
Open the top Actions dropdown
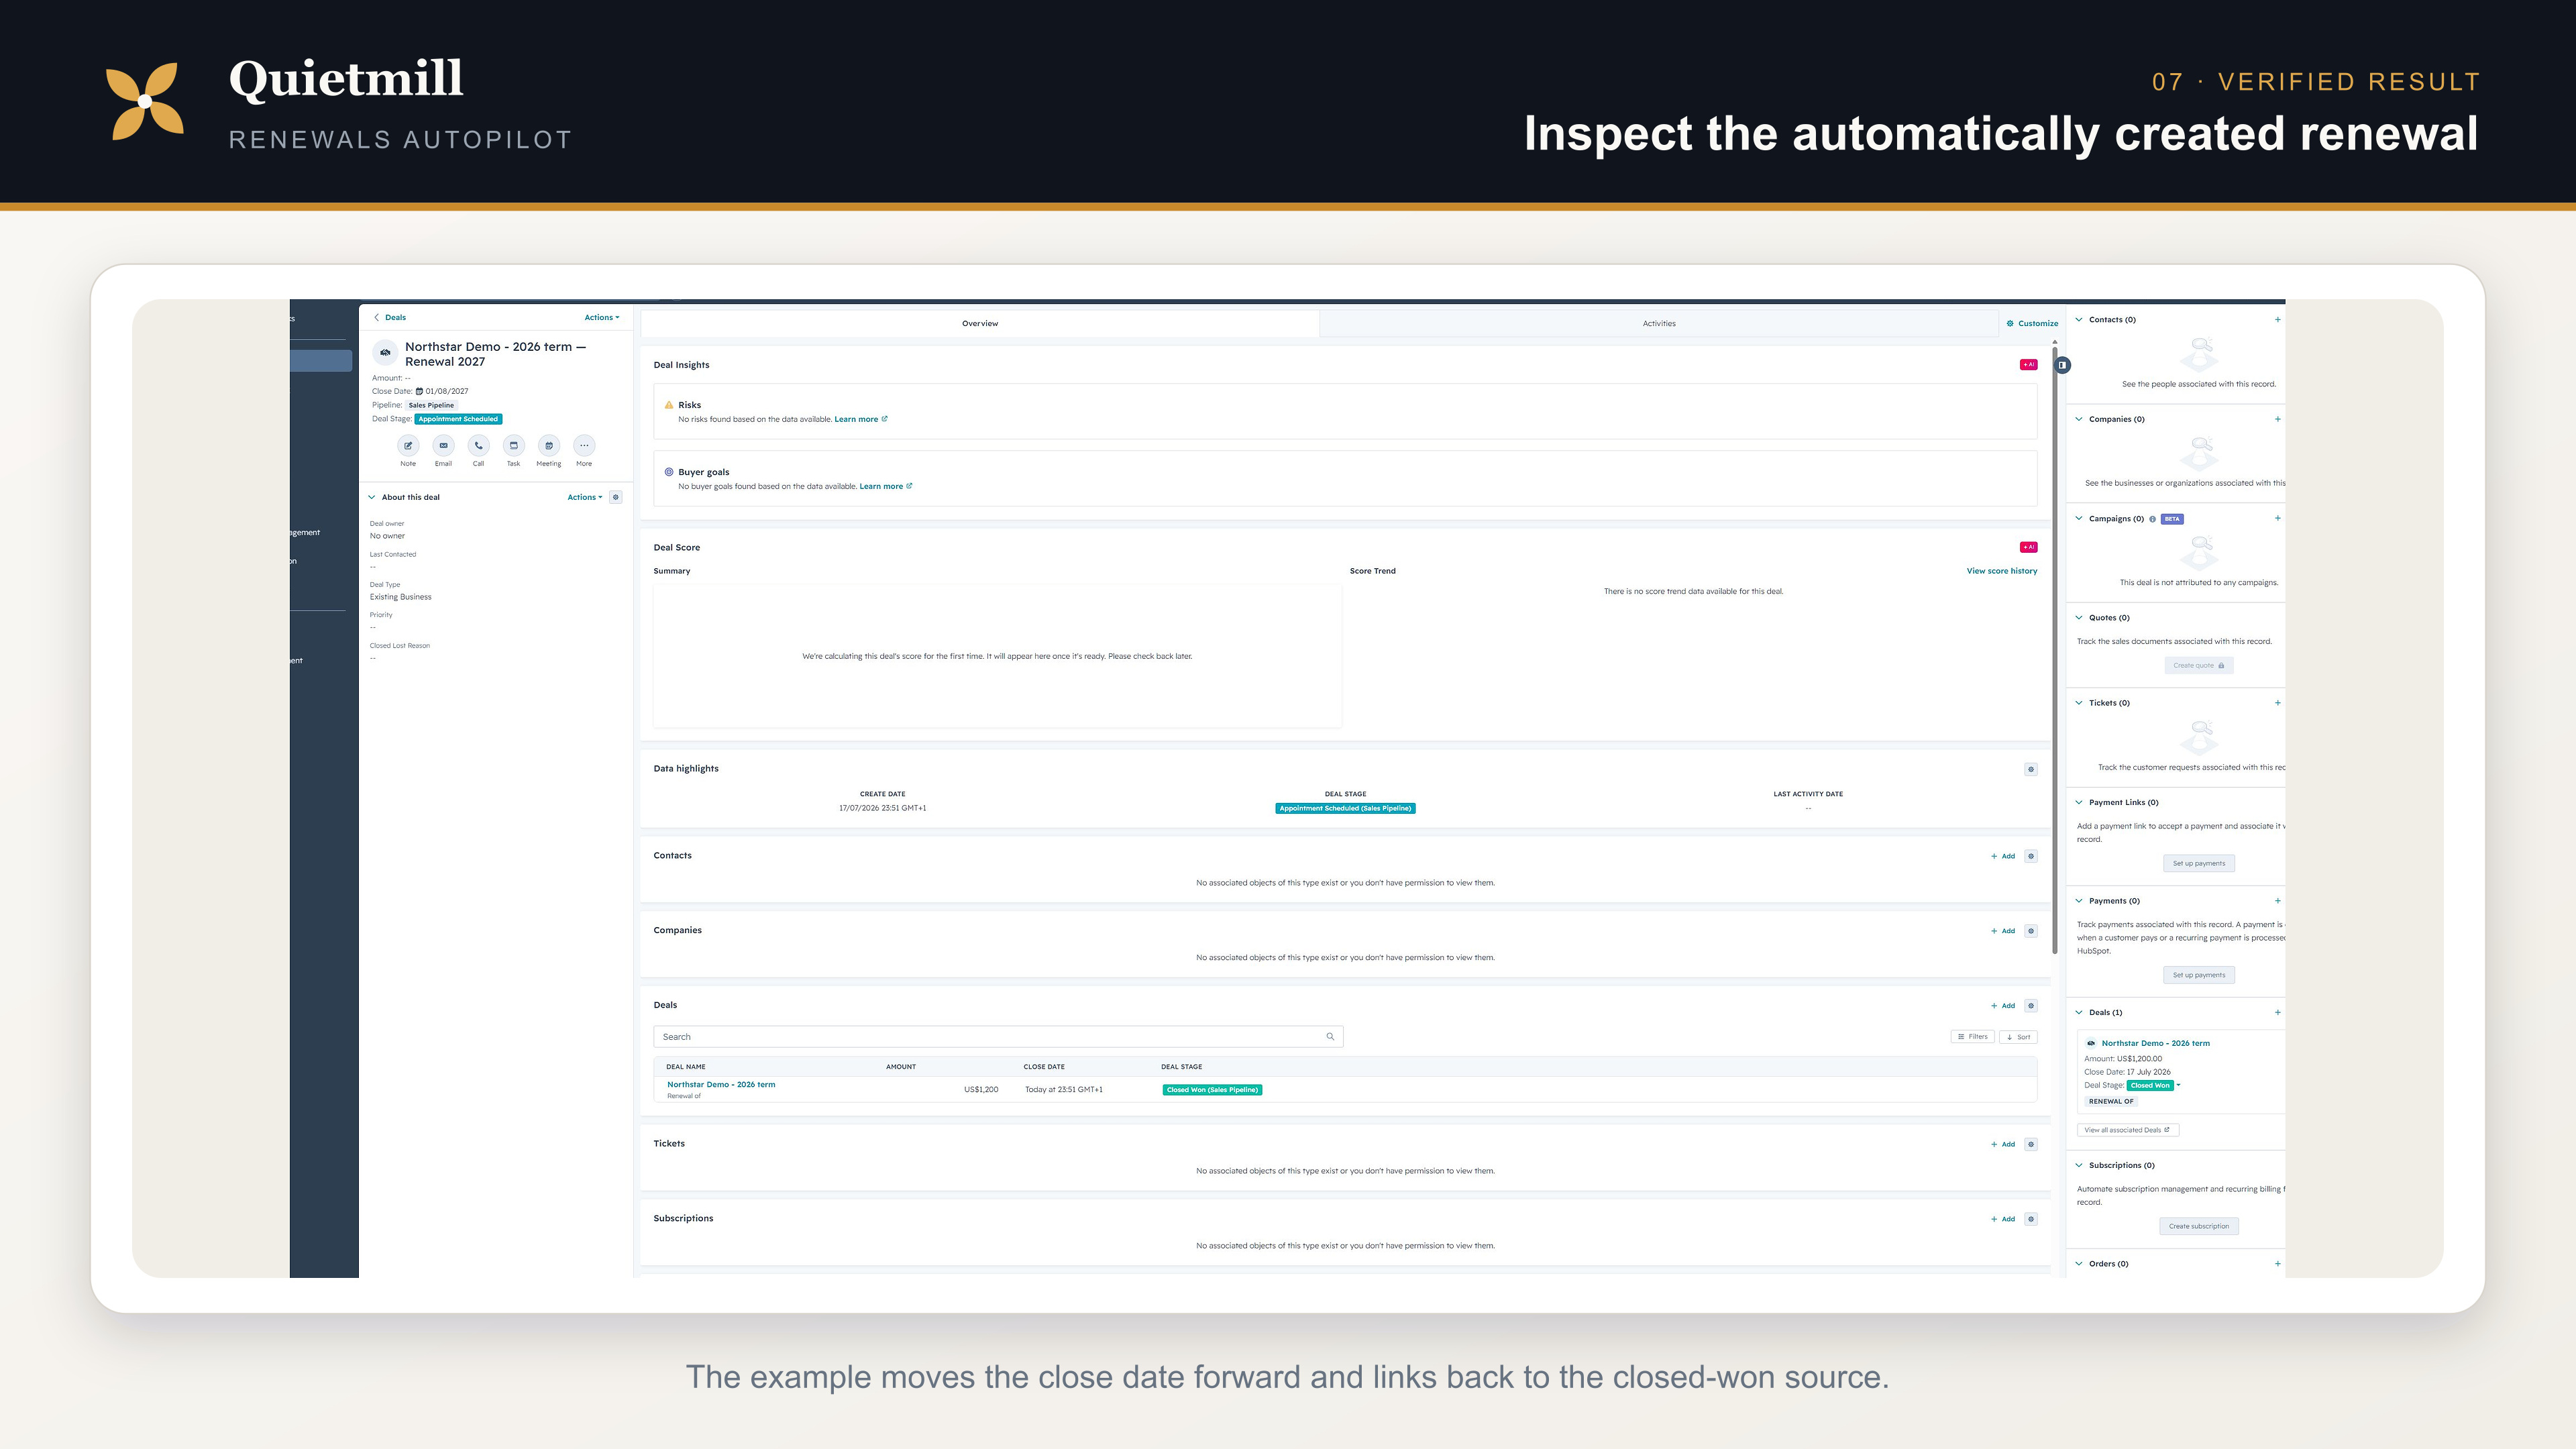[602, 317]
